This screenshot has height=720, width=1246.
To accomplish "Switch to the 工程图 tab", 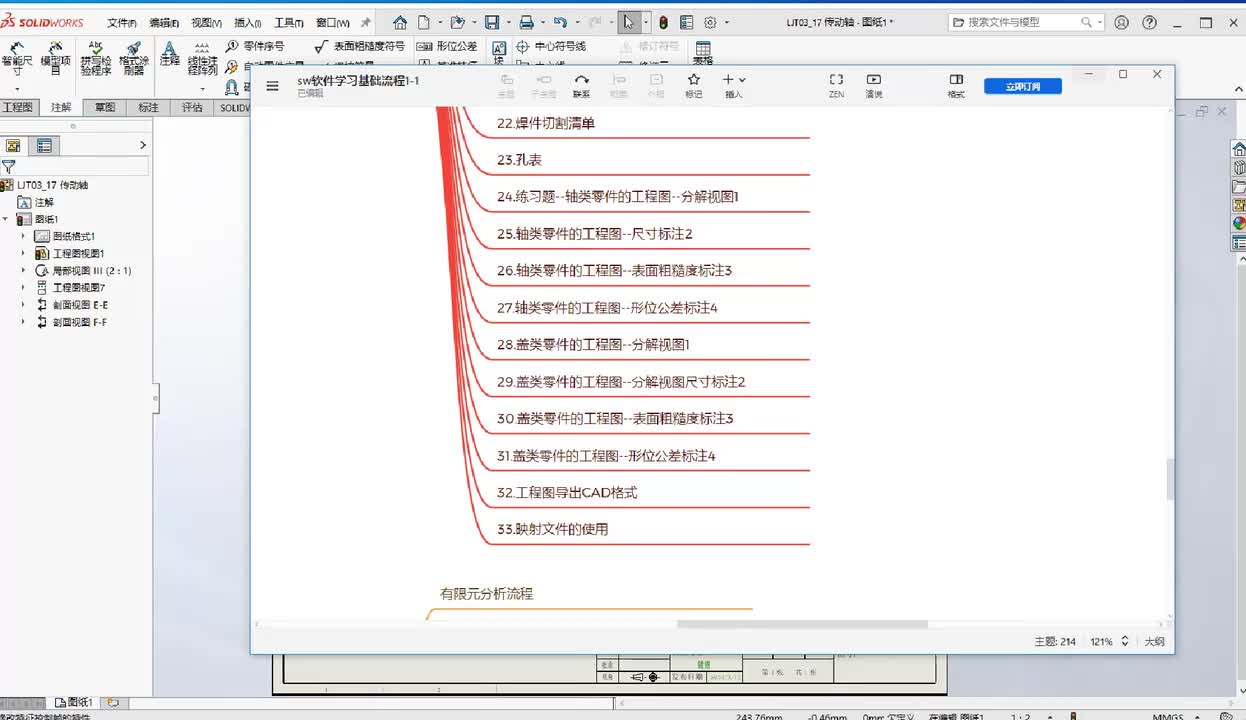I will 18,107.
